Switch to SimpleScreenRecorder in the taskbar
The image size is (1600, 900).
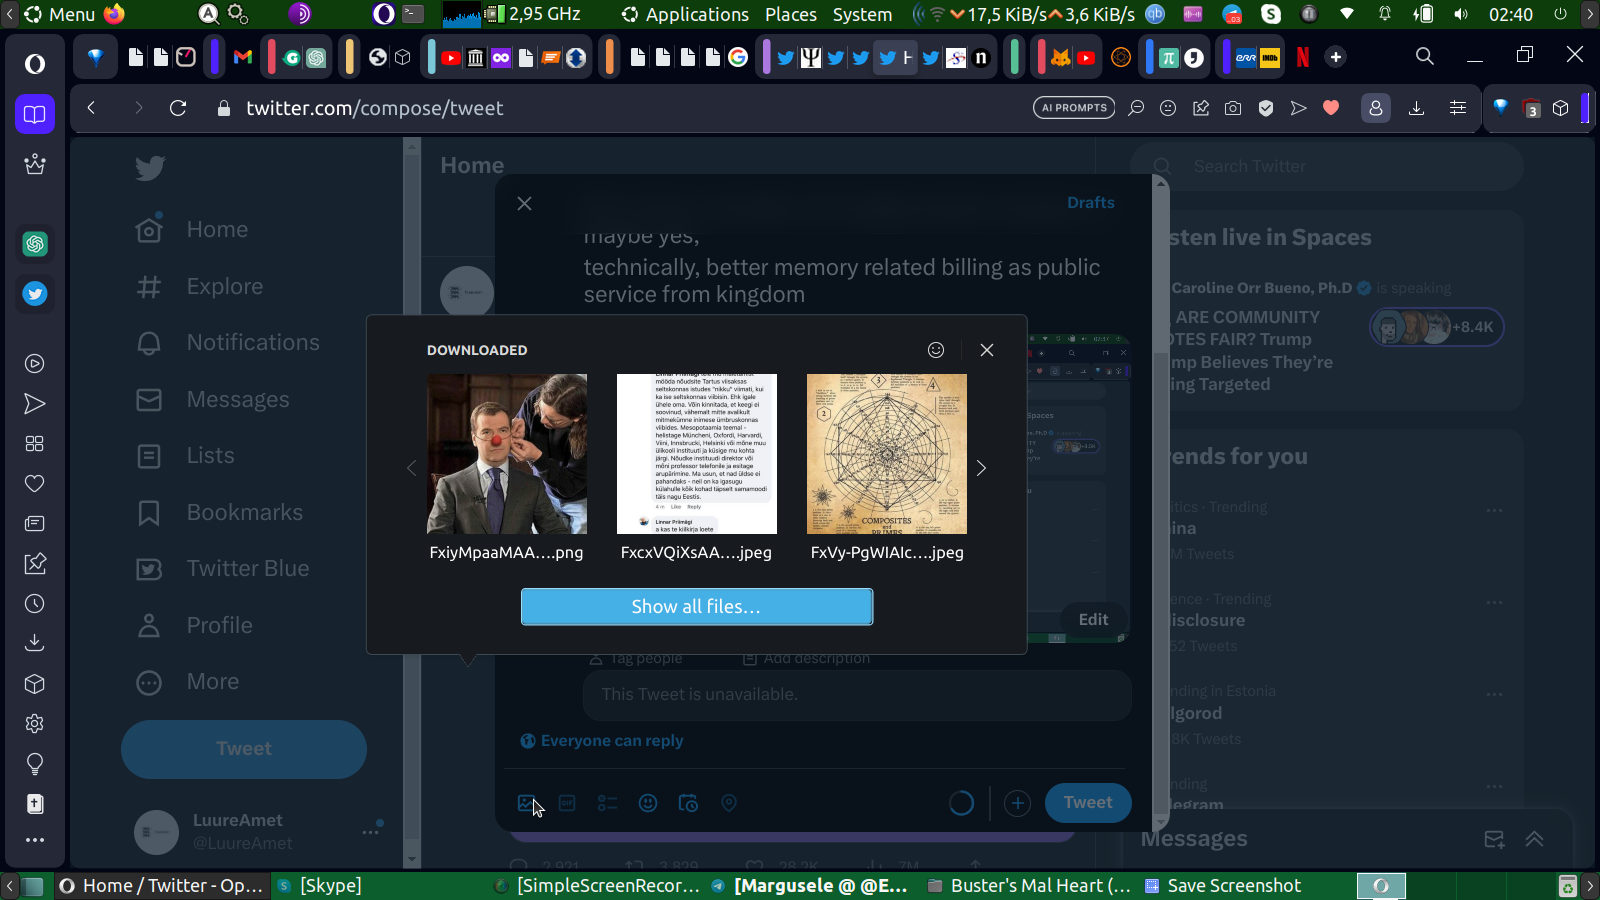[598, 886]
